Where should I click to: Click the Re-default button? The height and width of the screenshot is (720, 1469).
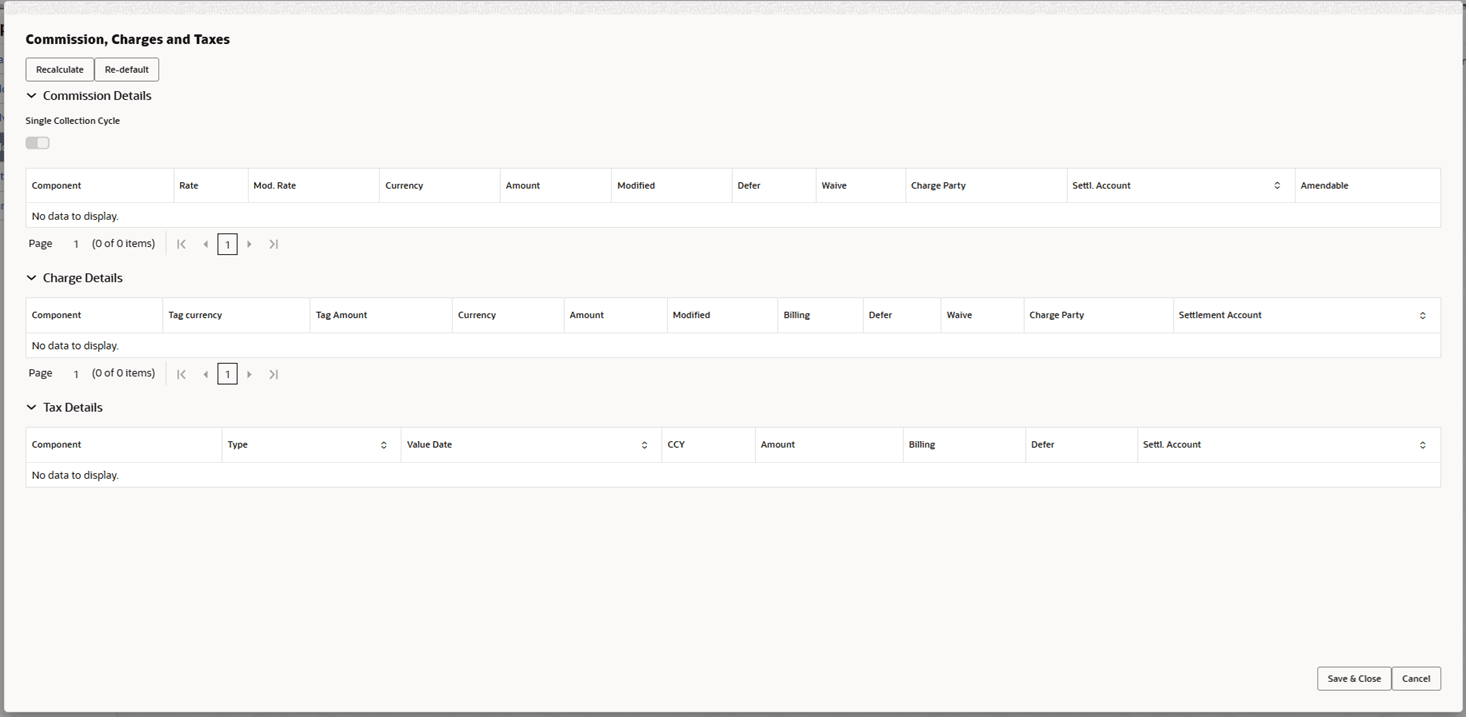126,69
